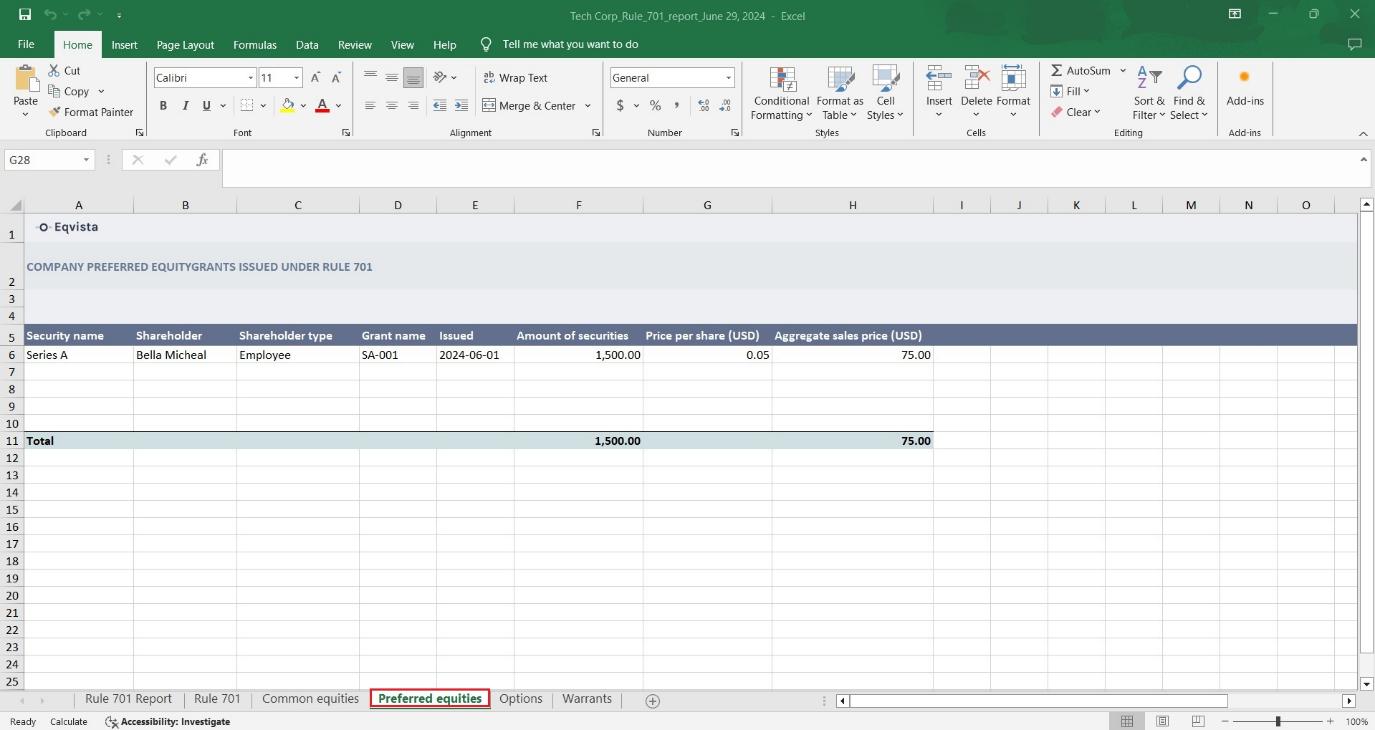Increase decimal places
Image resolution: width=1375 pixels, height=730 pixels.
coord(703,105)
